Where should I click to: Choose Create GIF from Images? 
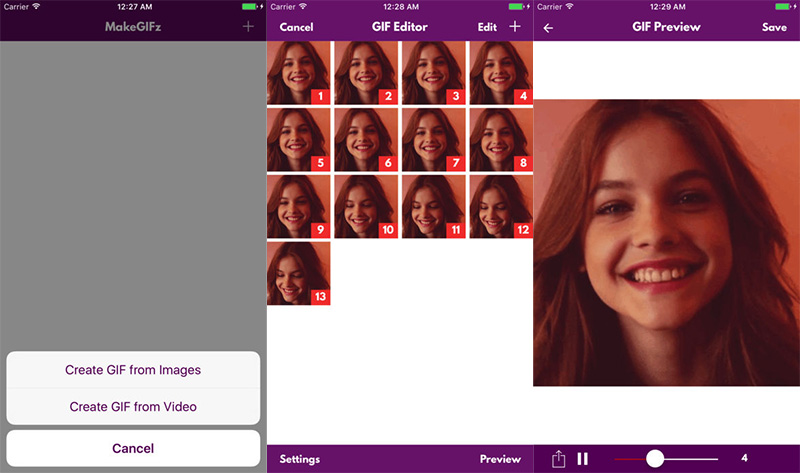133,370
